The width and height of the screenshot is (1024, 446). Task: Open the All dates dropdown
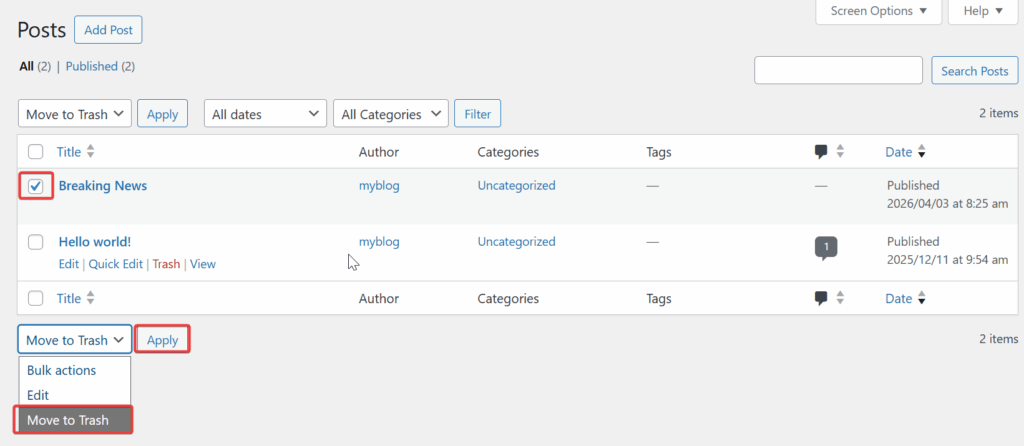(x=265, y=114)
